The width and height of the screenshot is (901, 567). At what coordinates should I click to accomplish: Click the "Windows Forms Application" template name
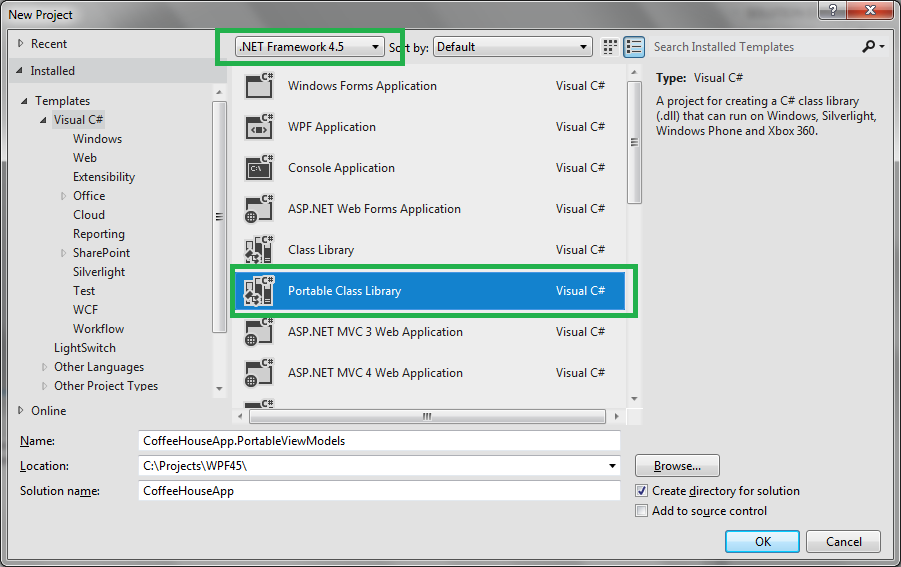[x=362, y=86]
